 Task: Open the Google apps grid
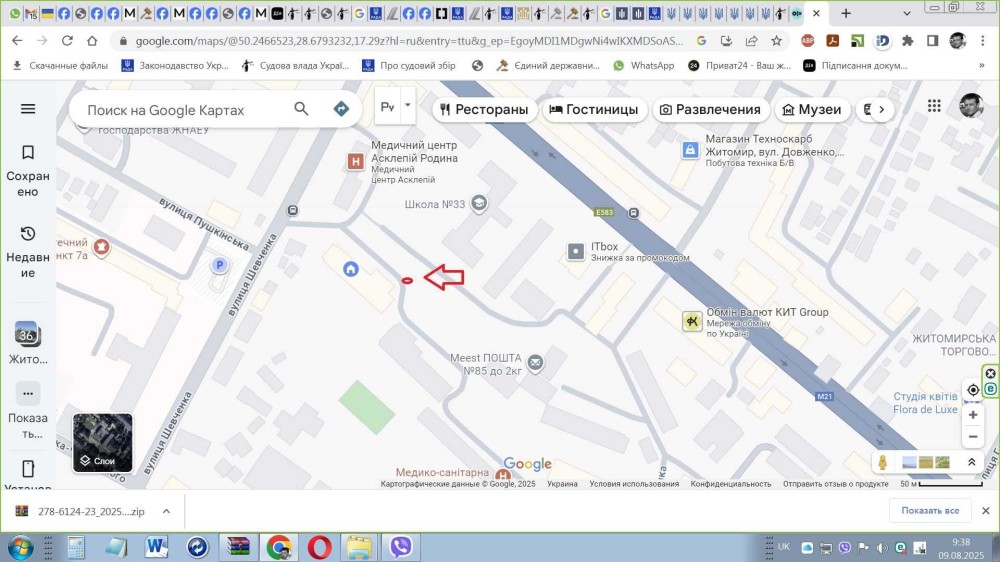pyautogui.click(x=934, y=106)
